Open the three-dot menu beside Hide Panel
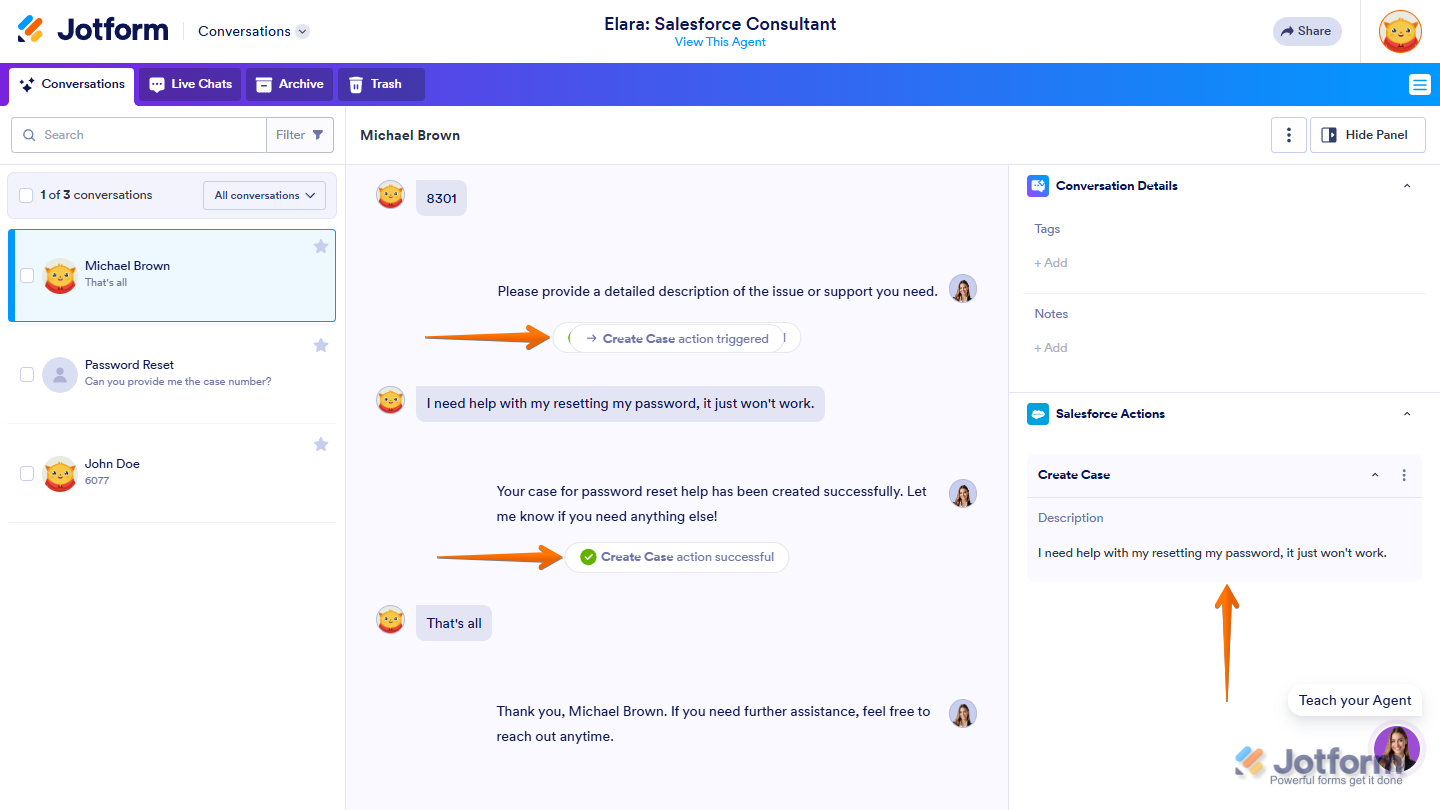The height and width of the screenshot is (810, 1440). [x=1289, y=135]
